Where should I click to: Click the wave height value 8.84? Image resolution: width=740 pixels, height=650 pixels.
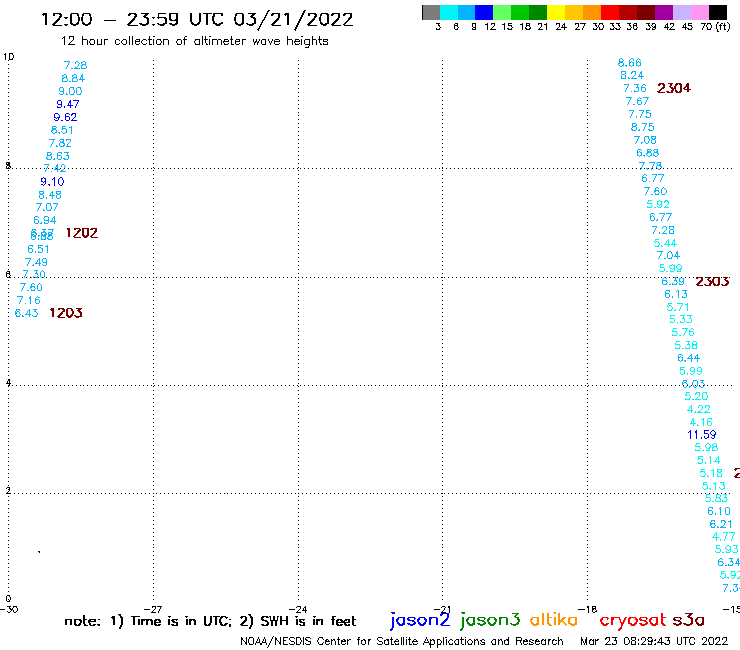click(x=73, y=78)
